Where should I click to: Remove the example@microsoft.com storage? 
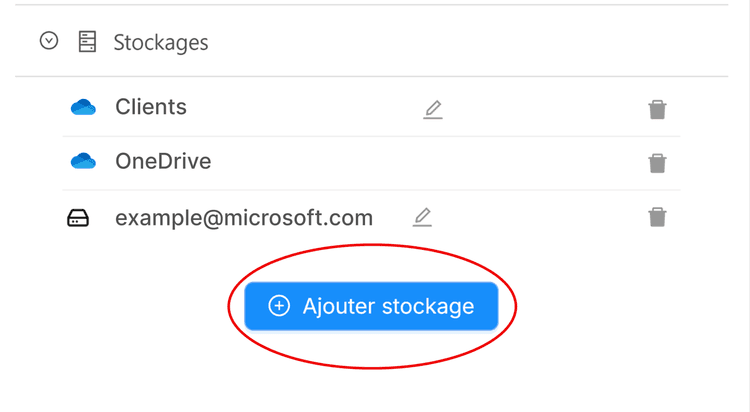657,217
